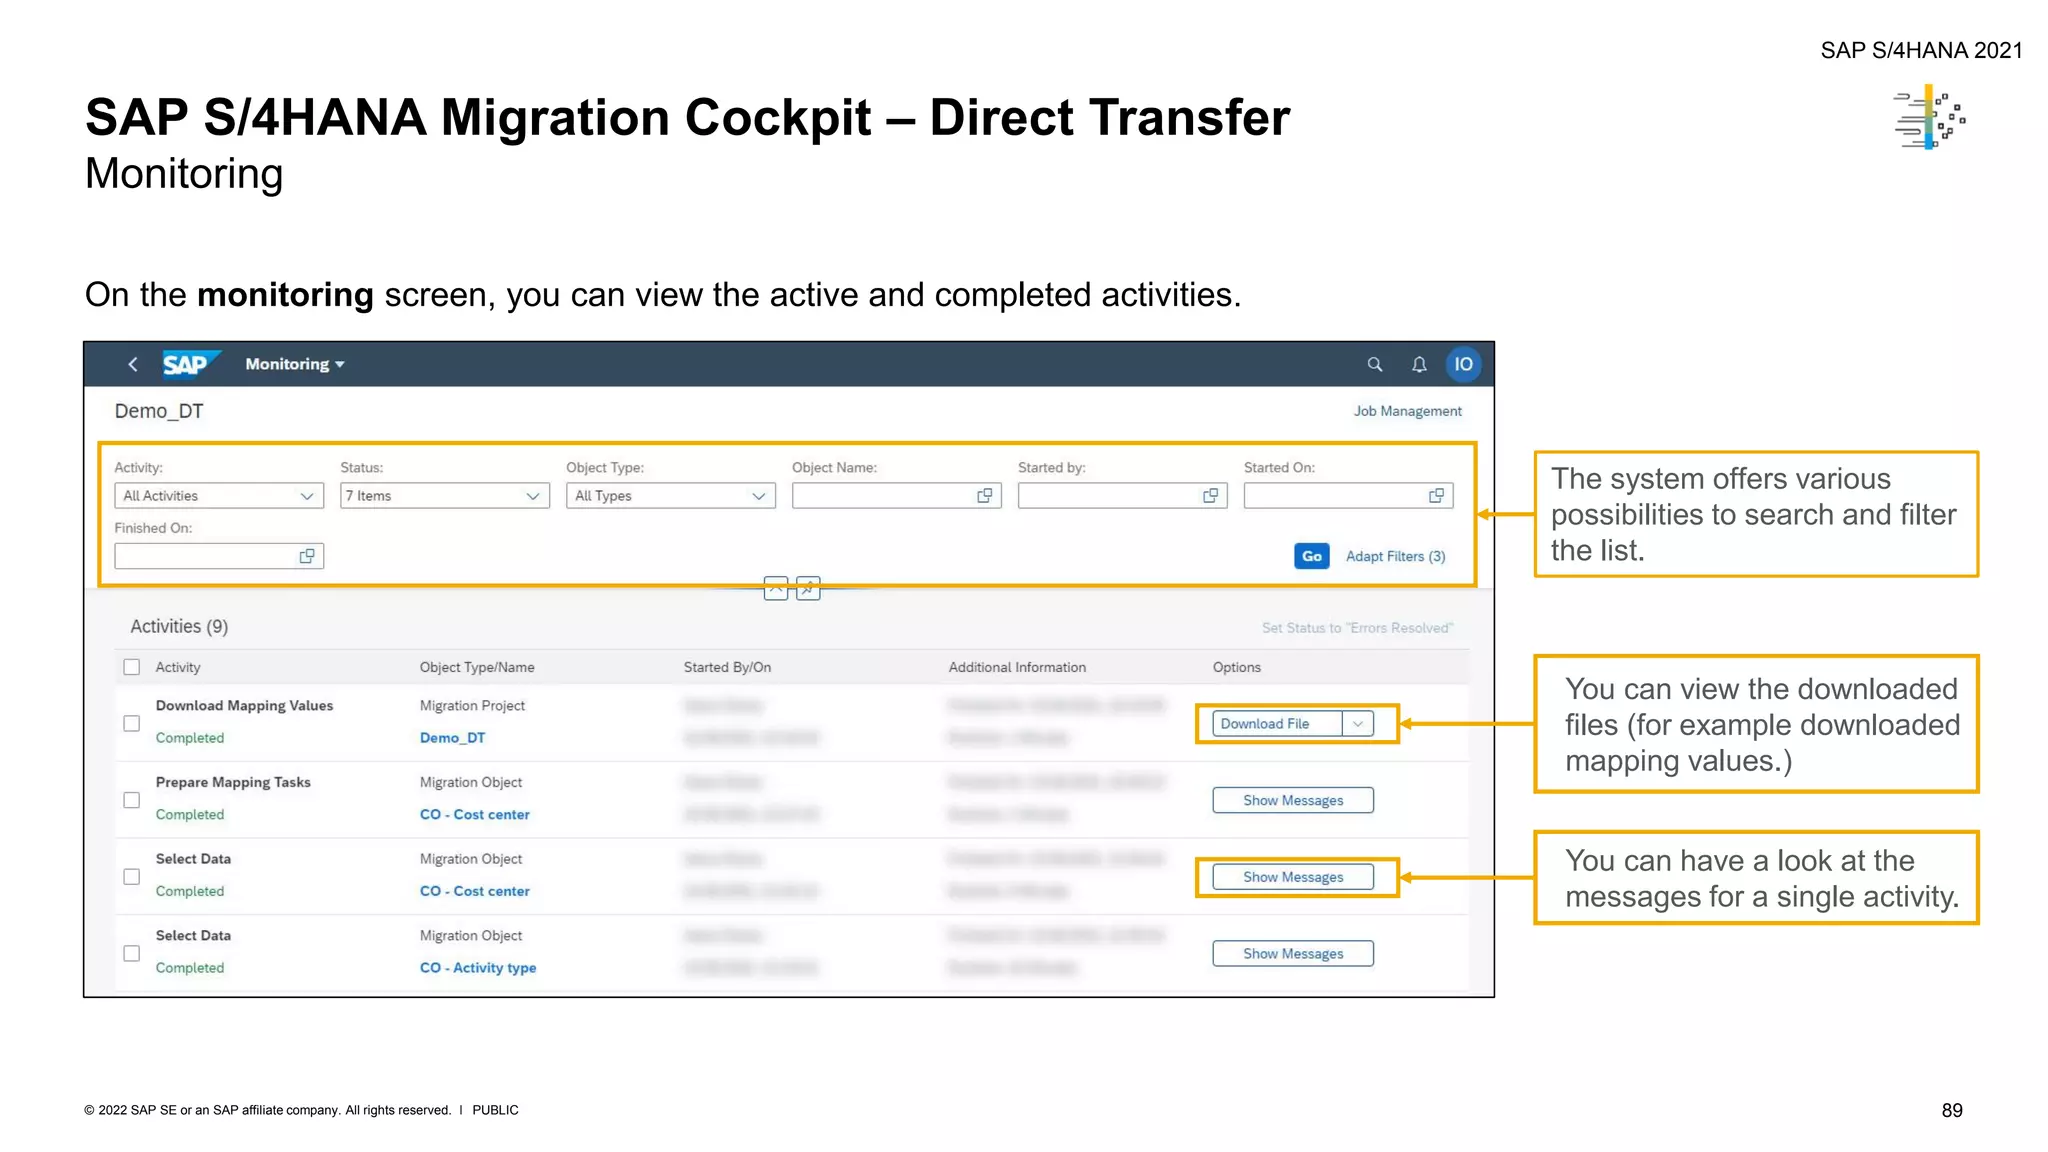Show Messages for Select Data Activity type
2048x1152 pixels.
tap(1293, 953)
